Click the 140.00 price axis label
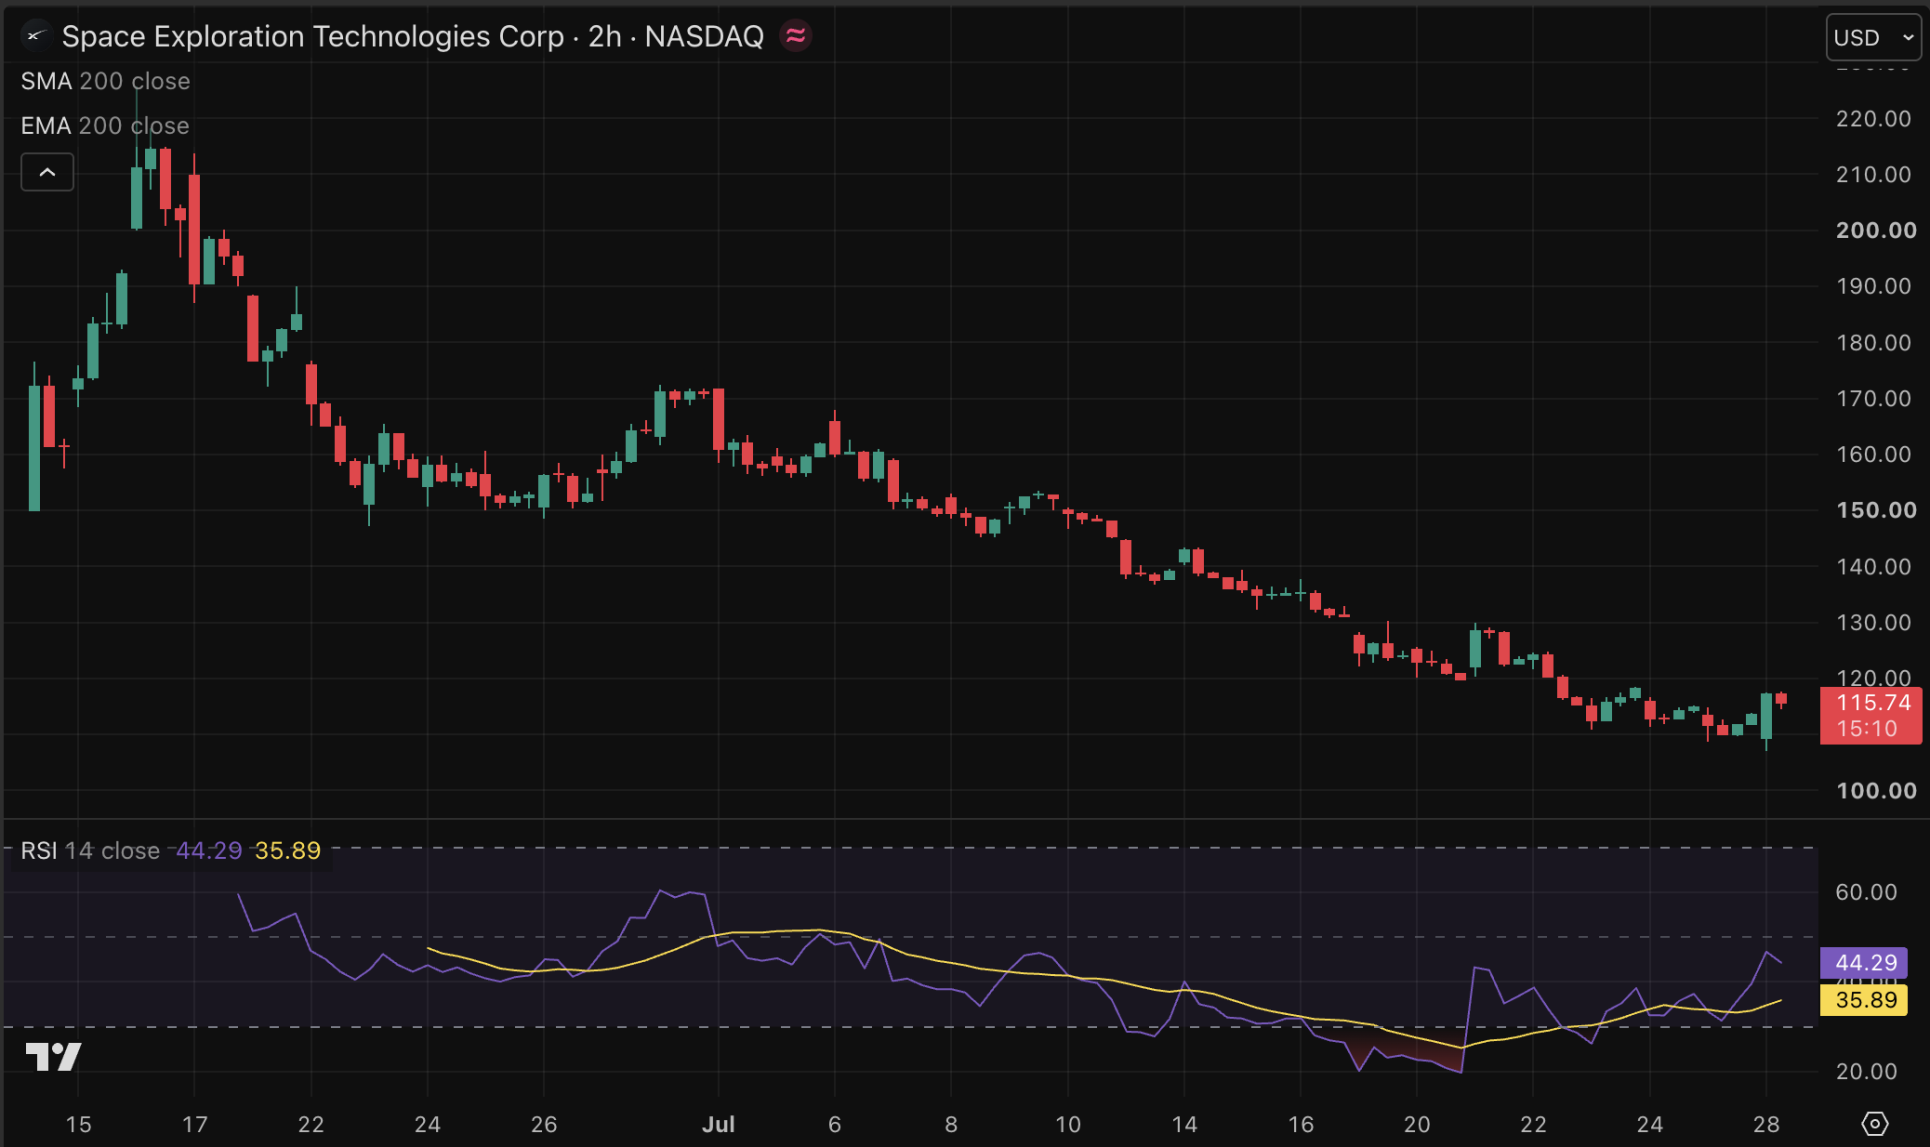This screenshot has height=1147, width=1930. tap(1873, 567)
